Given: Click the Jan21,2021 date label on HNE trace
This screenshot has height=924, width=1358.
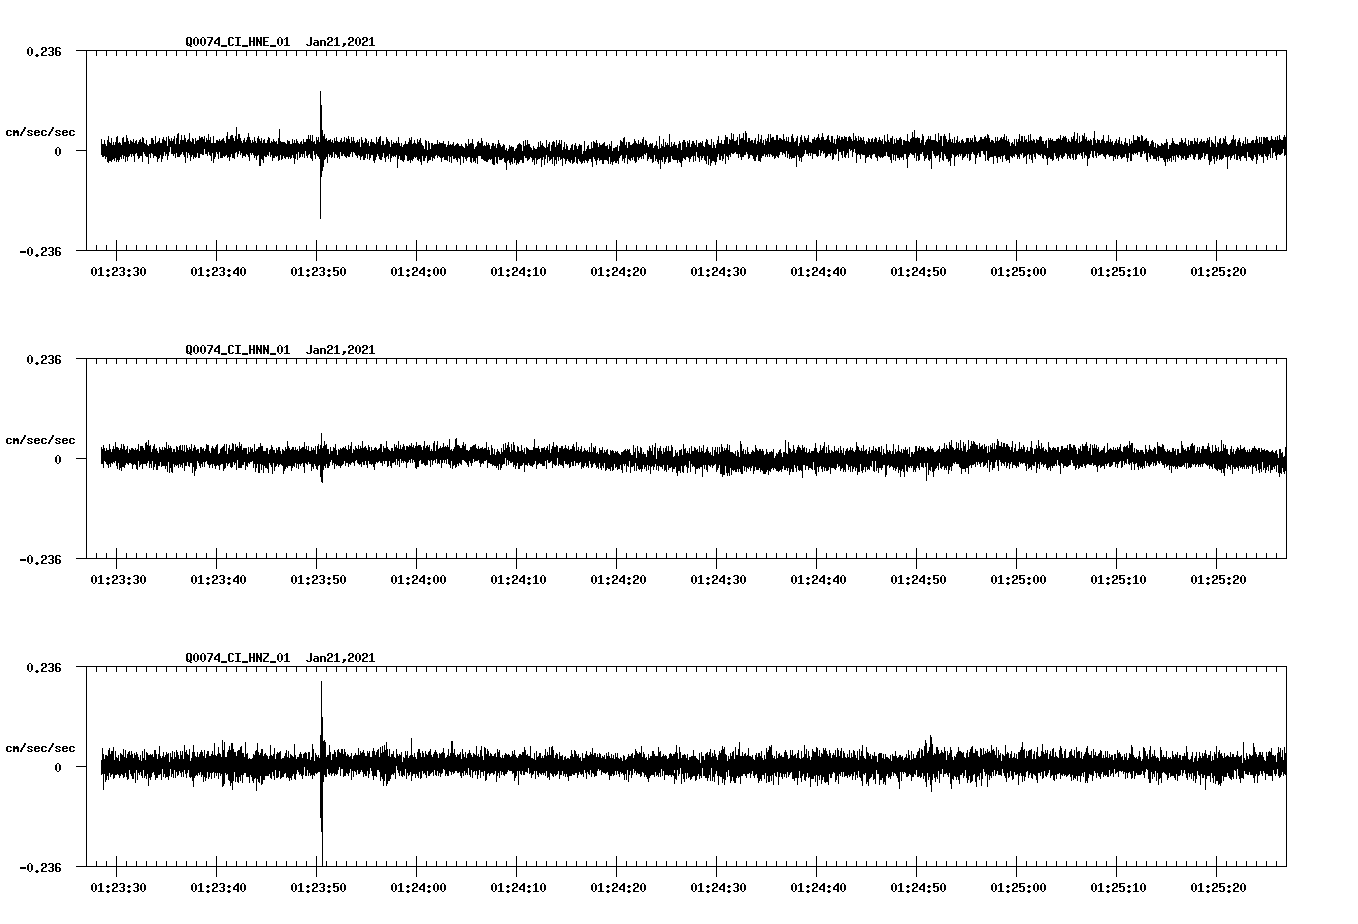Looking at the screenshot, I should [x=341, y=41].
